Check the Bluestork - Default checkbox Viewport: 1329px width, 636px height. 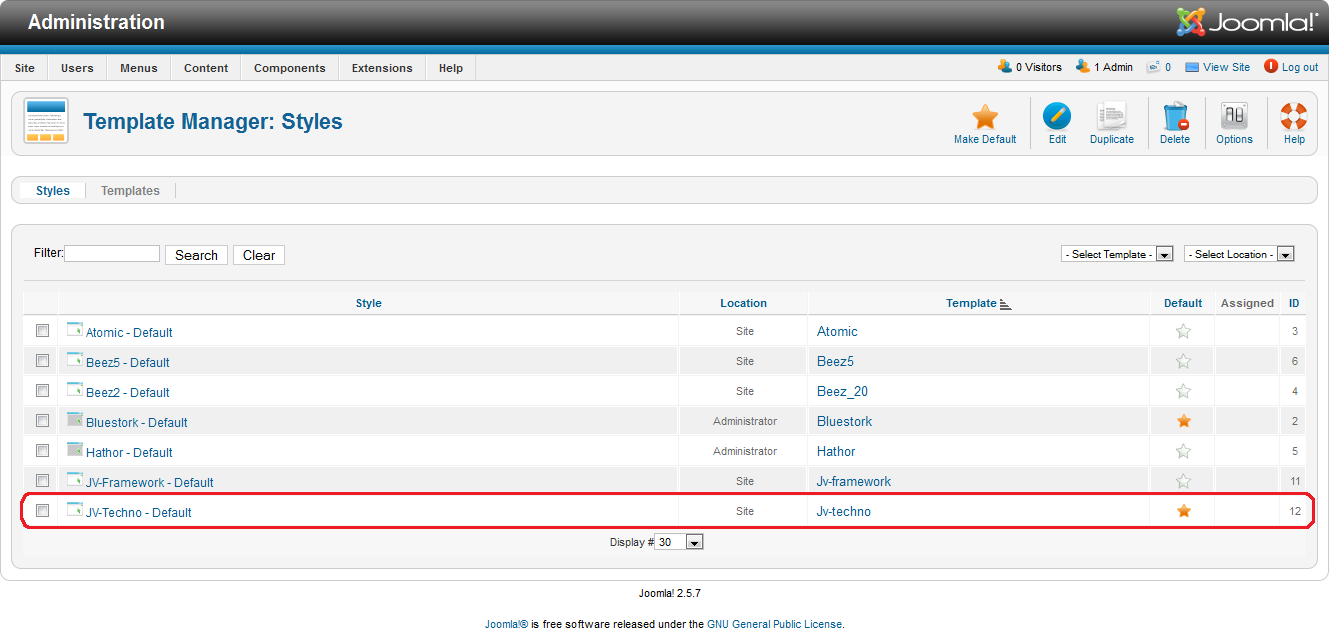42,420
